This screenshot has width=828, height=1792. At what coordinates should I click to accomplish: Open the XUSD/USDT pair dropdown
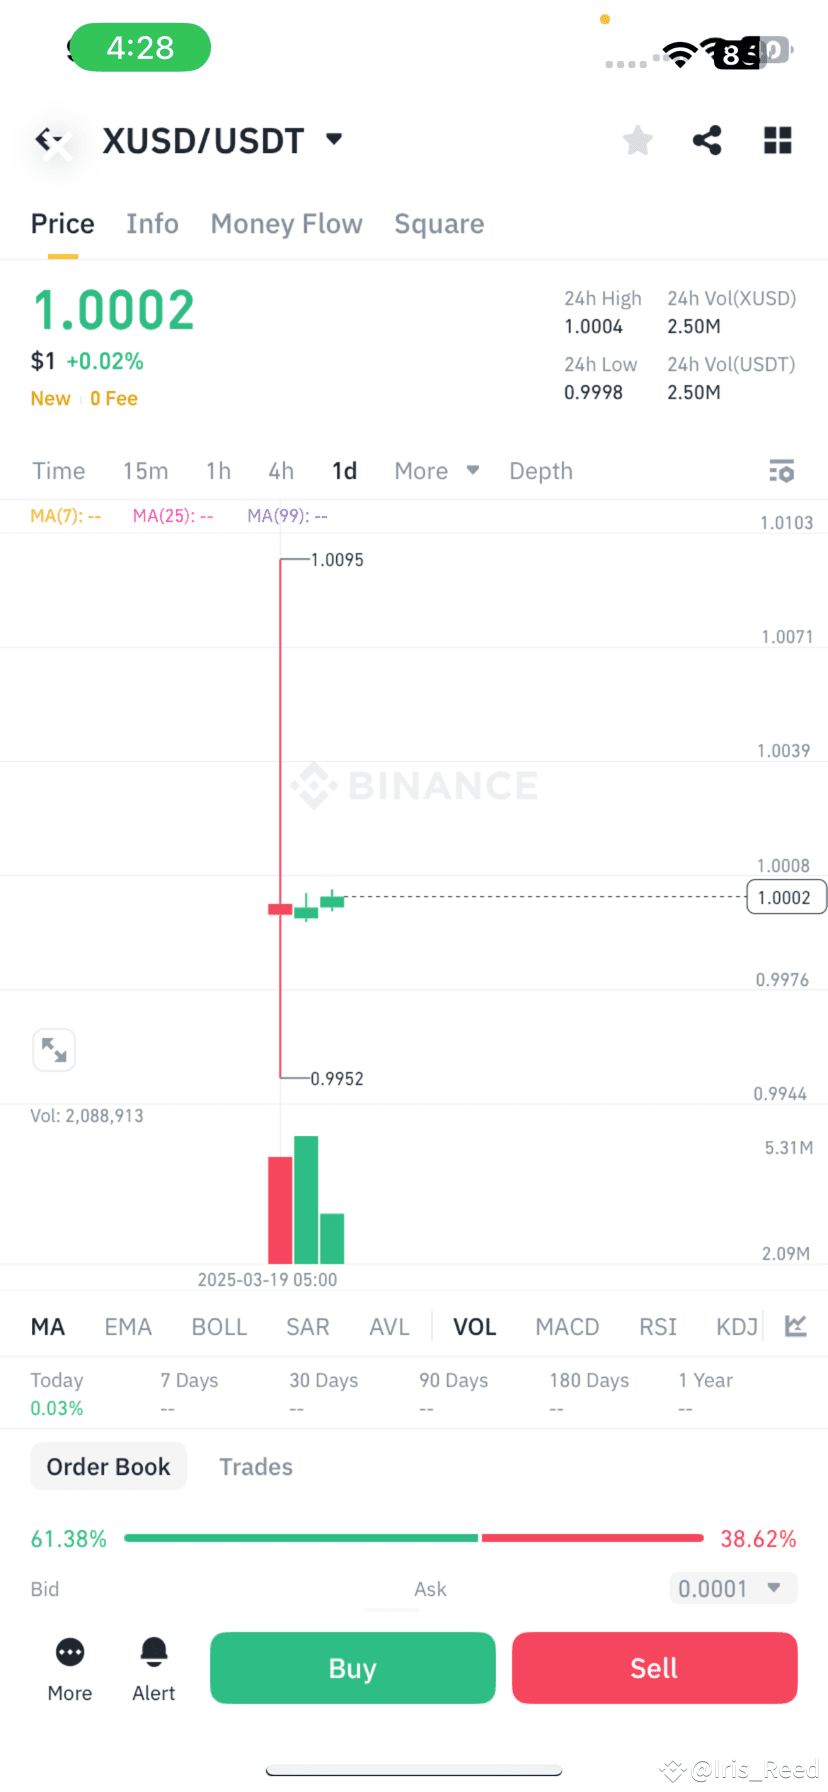pyautogui.click(x=334, y=139)
